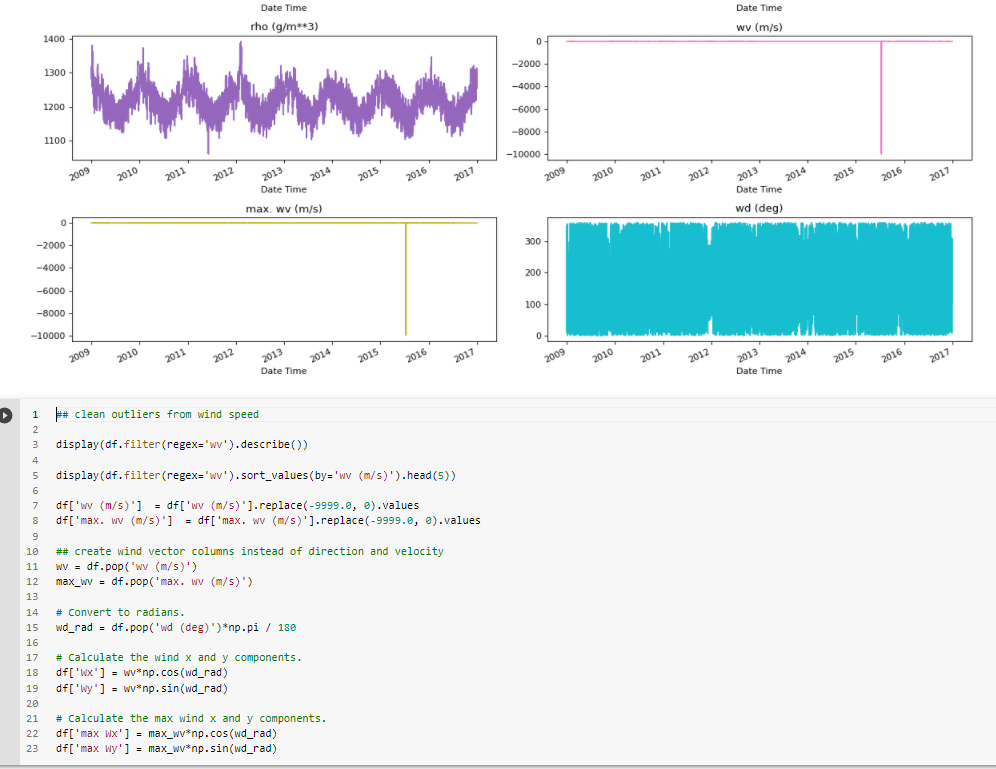The height and width of the screenshot is (769, 996).
Task: Place cursor on df['max Wy'] assignment line
Action: coord(166,749)
